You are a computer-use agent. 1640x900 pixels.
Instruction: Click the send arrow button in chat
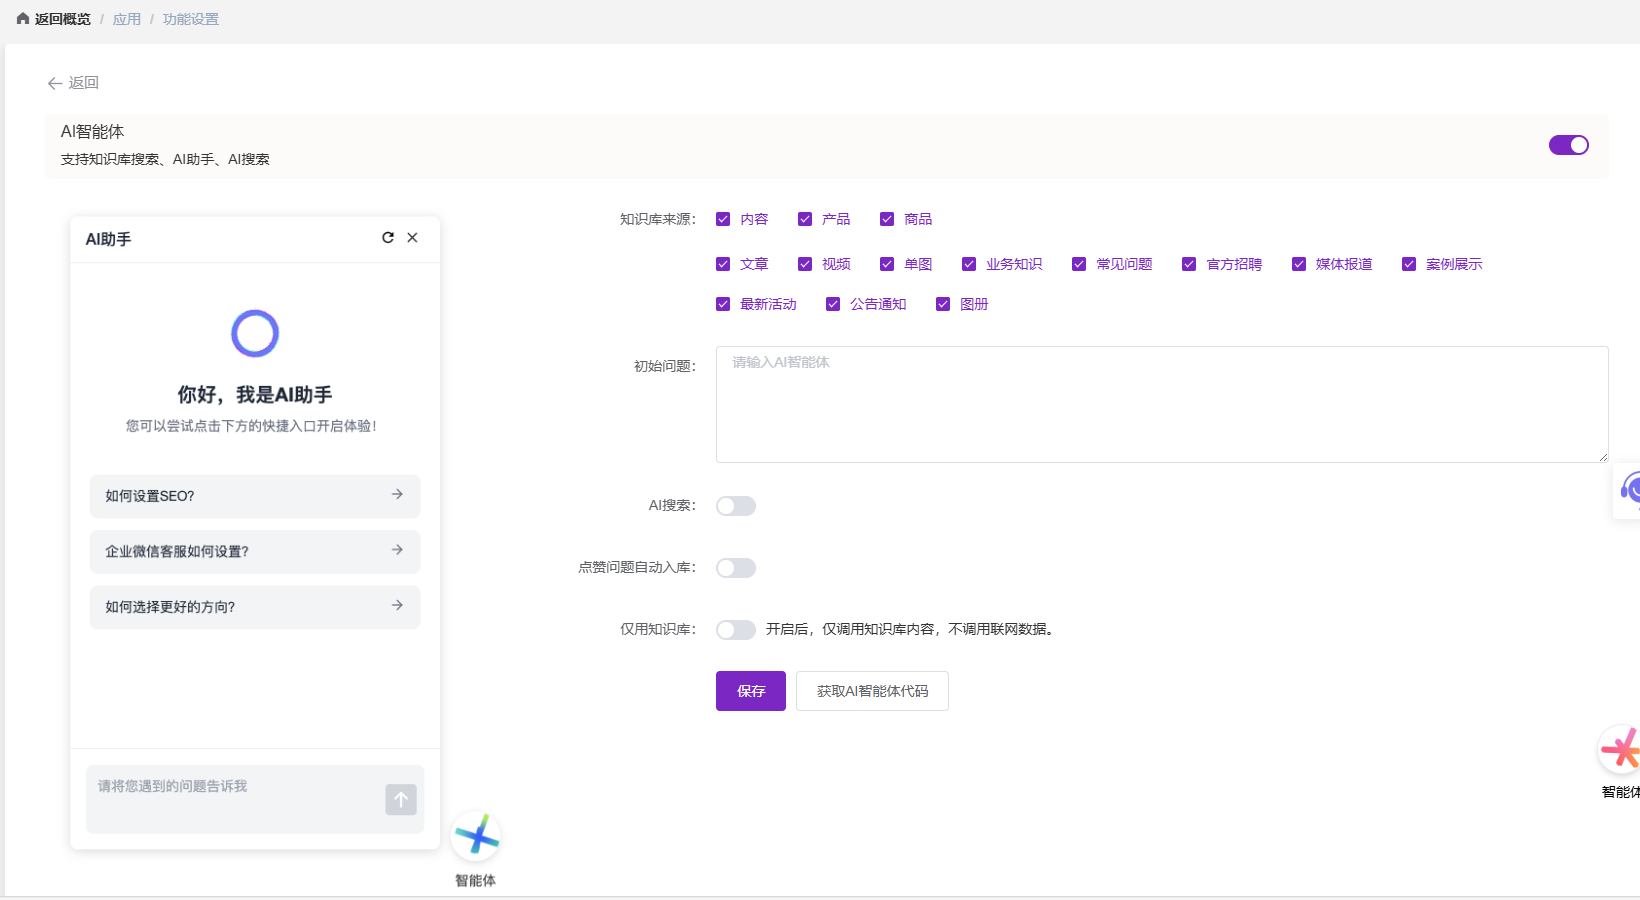click(401, 799)
